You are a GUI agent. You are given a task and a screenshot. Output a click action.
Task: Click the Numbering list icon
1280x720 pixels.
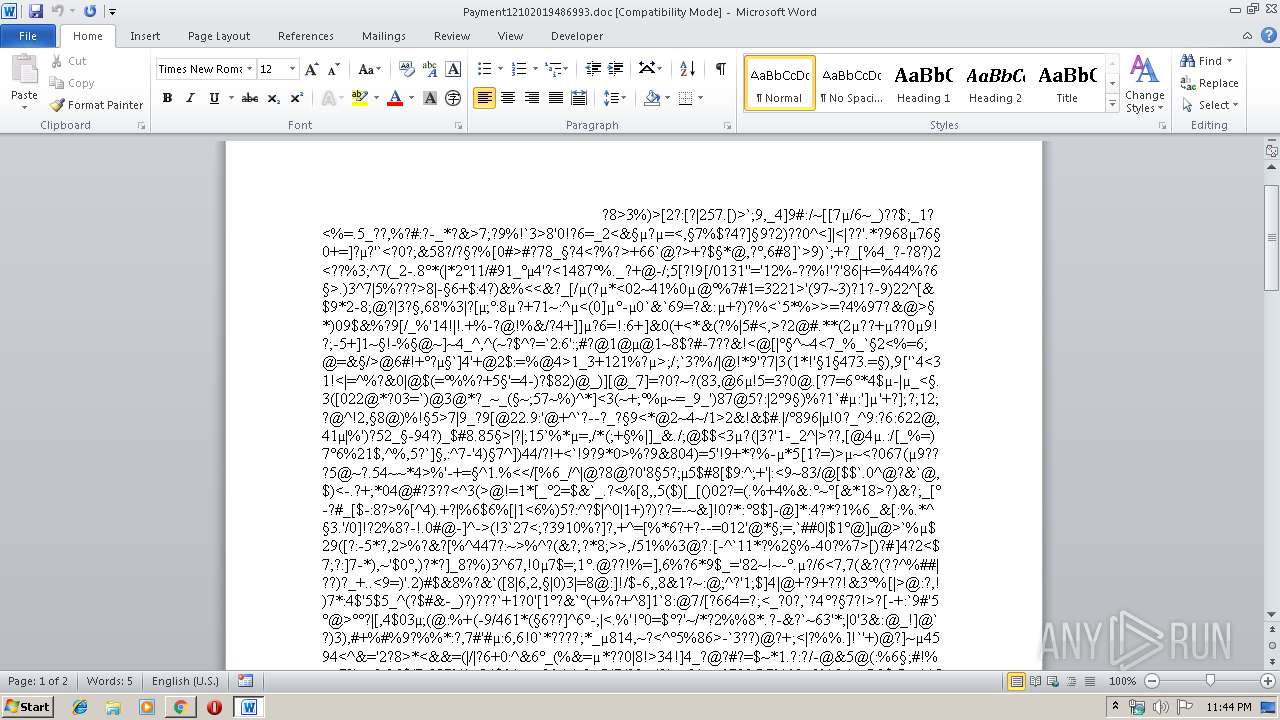click(x=518, y=69)
